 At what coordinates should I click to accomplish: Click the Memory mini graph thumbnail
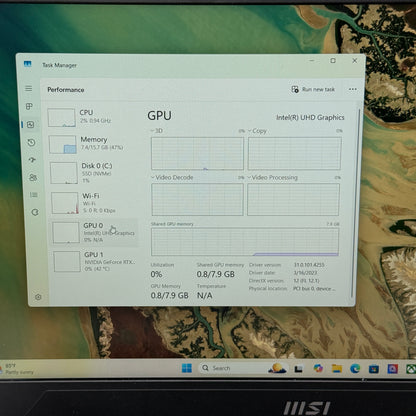point(62,144)
